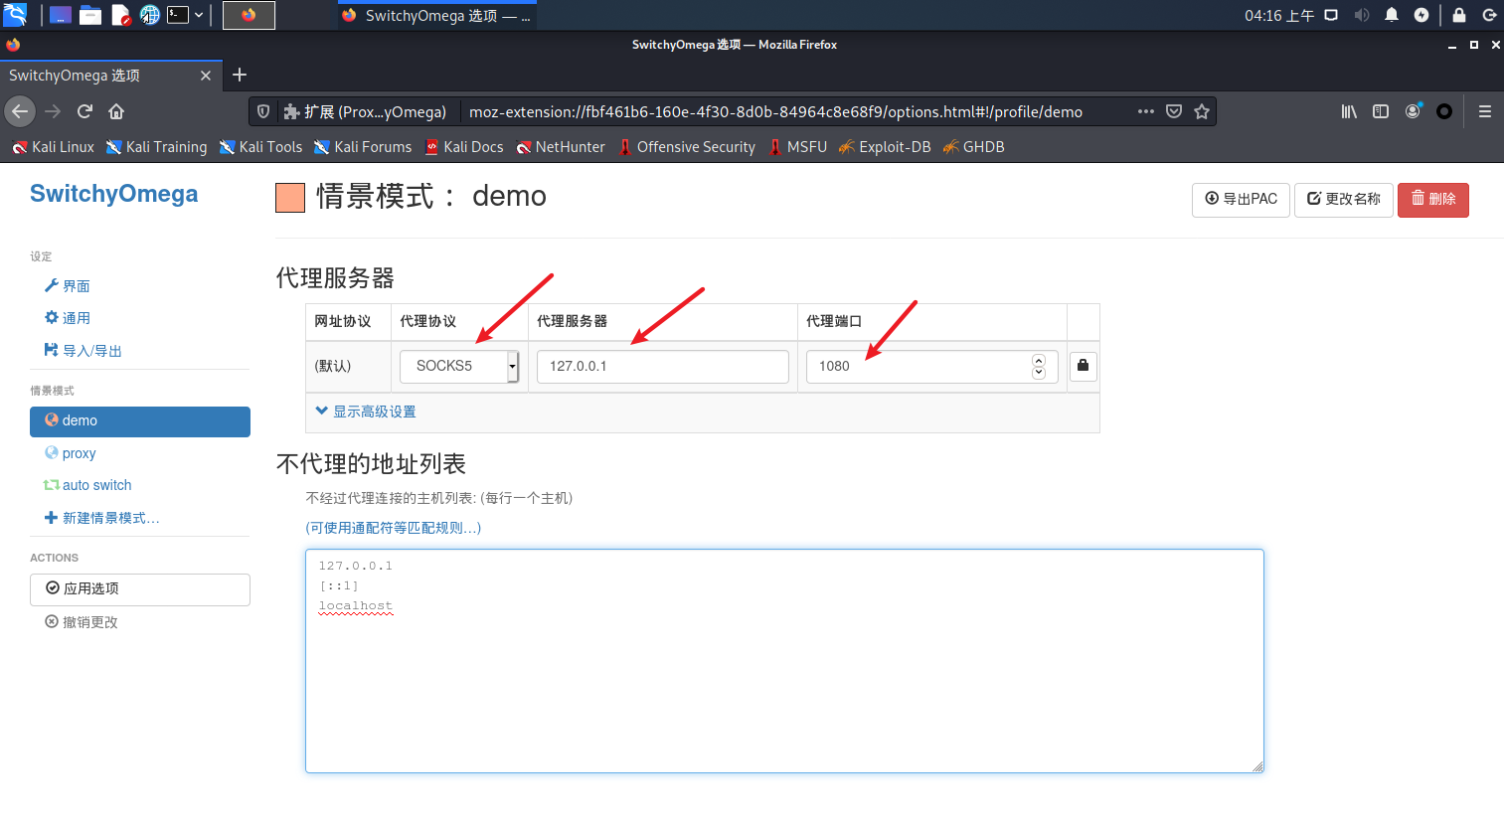Image resolution: width=1504 pixels, height=829 pixels.
Task: Click the Firefox account icon
Action: pos(1413,111)
